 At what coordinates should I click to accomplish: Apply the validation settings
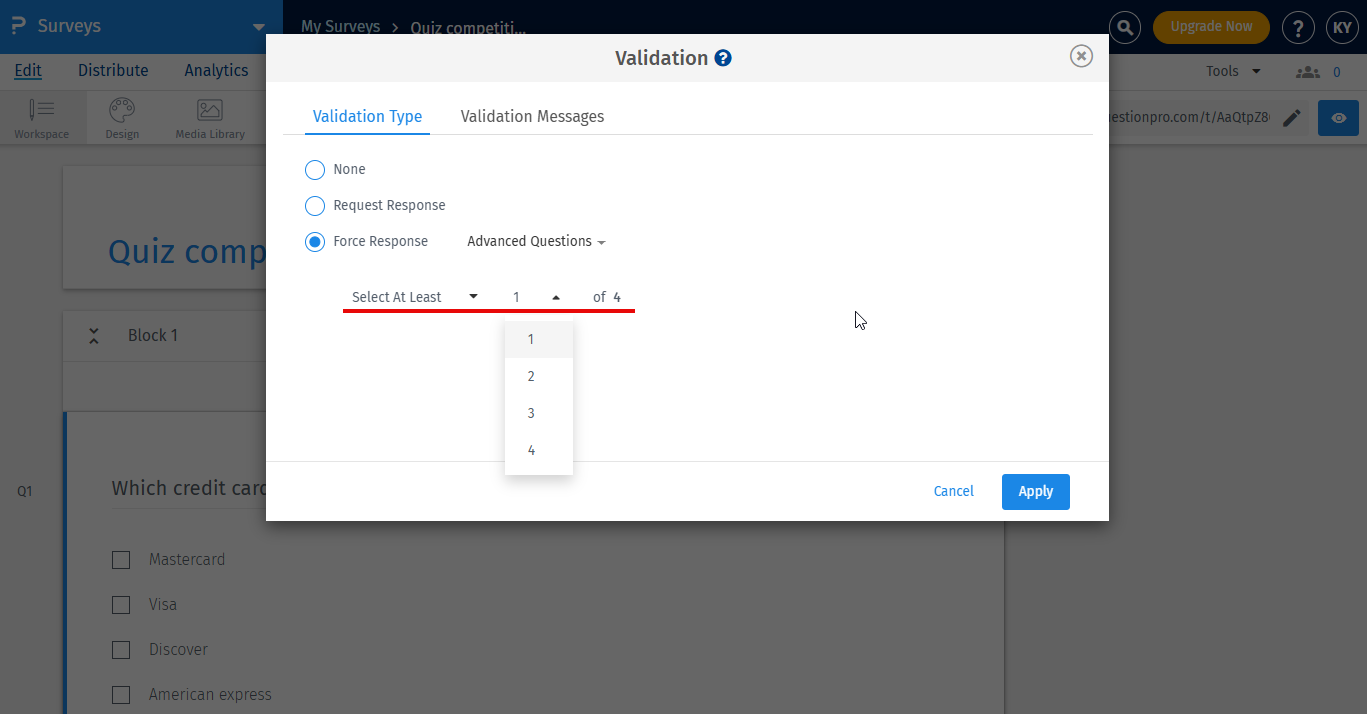point(1035,491)
